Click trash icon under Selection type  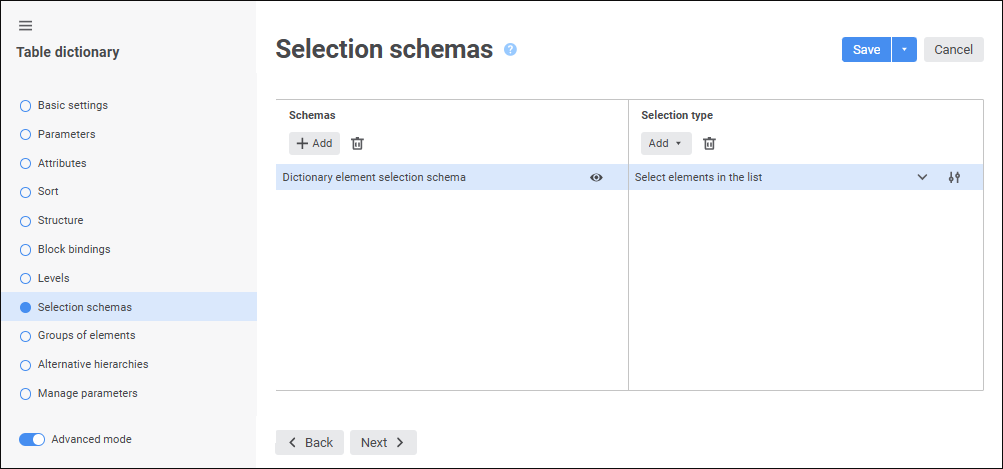(x=709, y=143)
